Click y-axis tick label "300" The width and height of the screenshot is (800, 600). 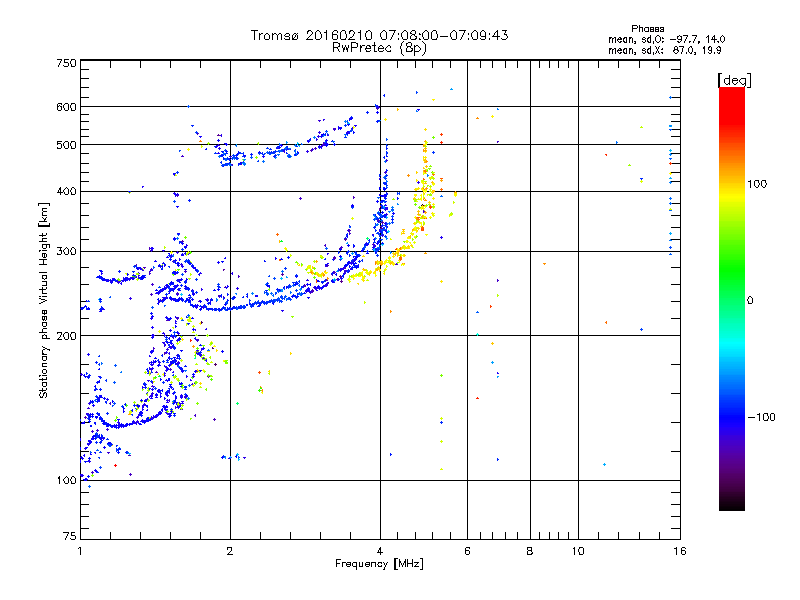pos(67,251)
